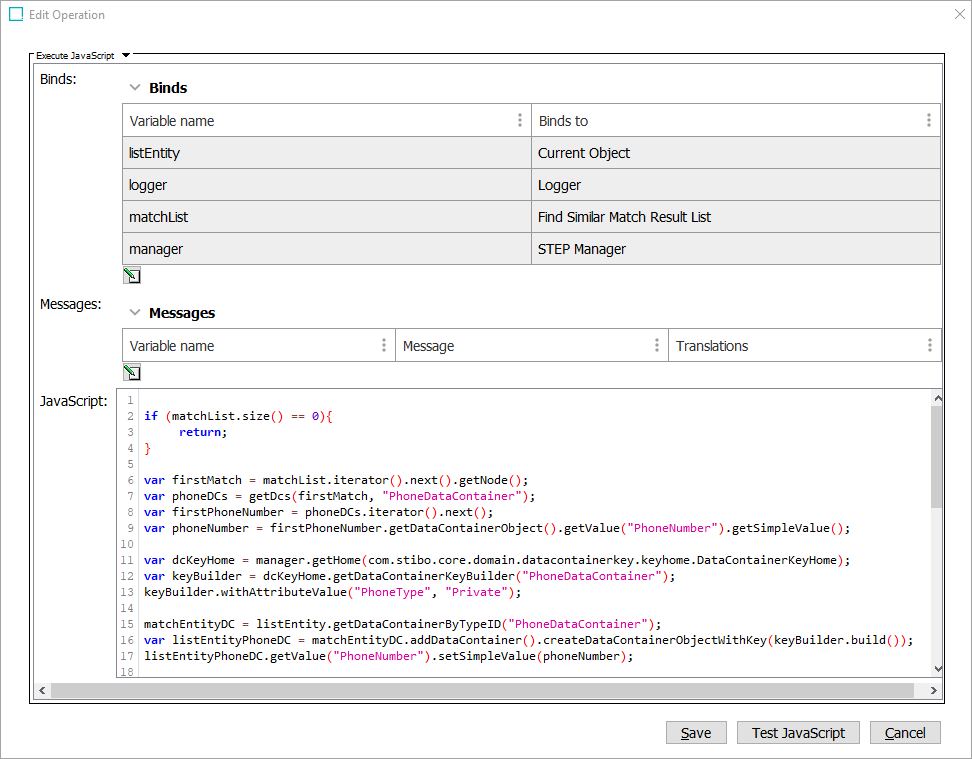Screen dimensions: 972x759
Task: Open Translations column options menu
Action: [929, 346]
